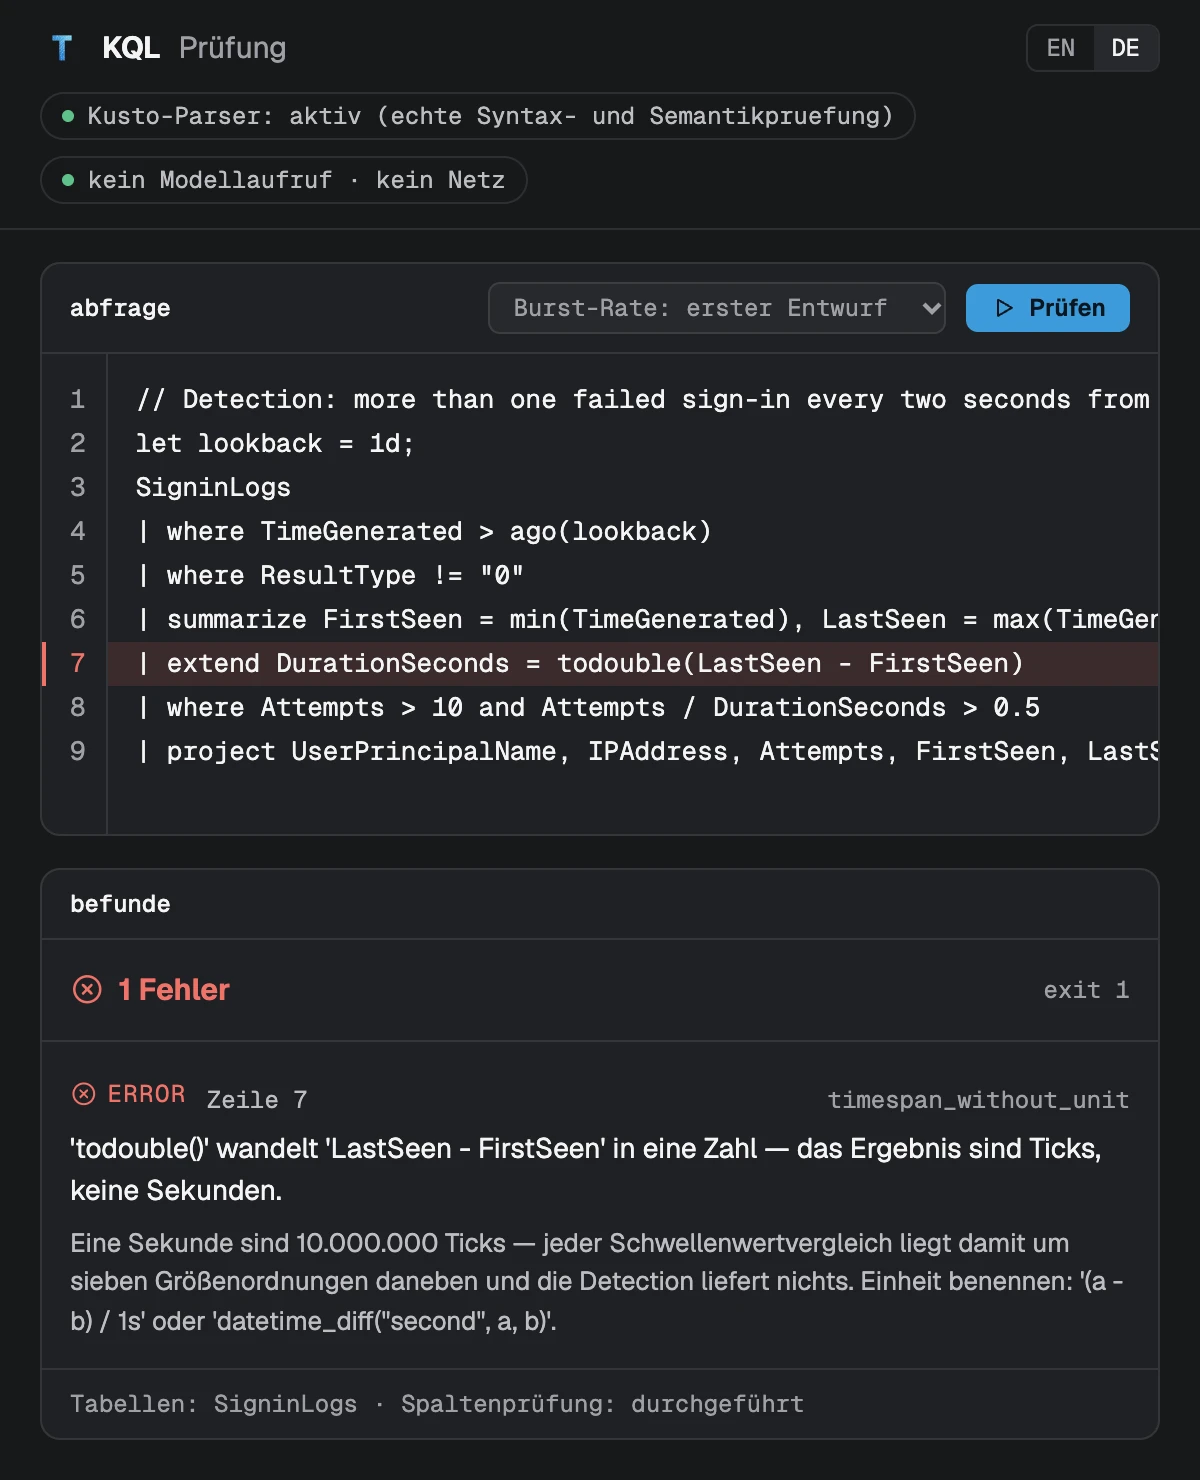Click the abfrage panel heading

[120, 308]
